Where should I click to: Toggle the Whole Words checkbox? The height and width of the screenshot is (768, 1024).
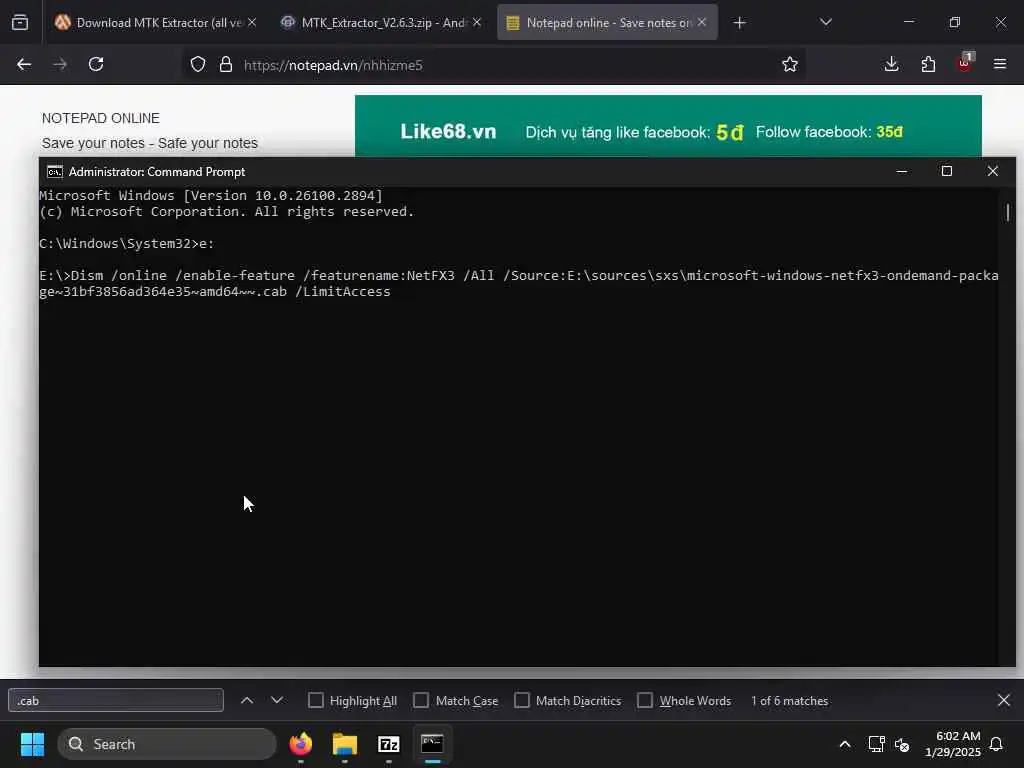[645, 700]
